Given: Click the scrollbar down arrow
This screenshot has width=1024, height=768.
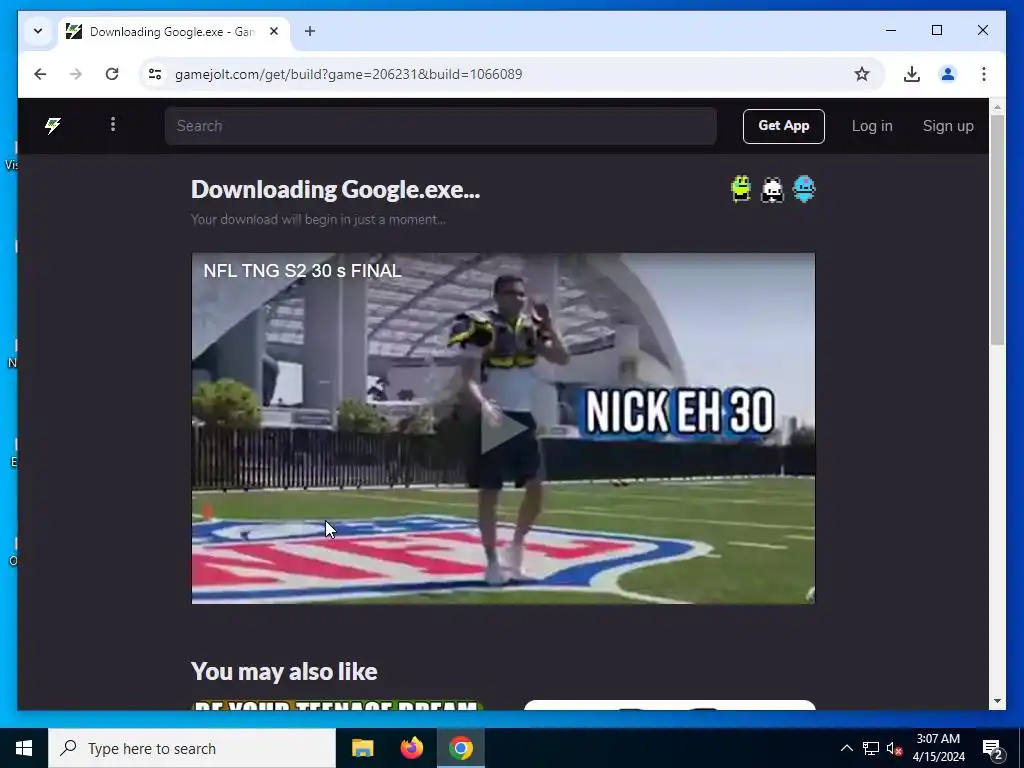Looking at the screenshot, I should (997, 701).
